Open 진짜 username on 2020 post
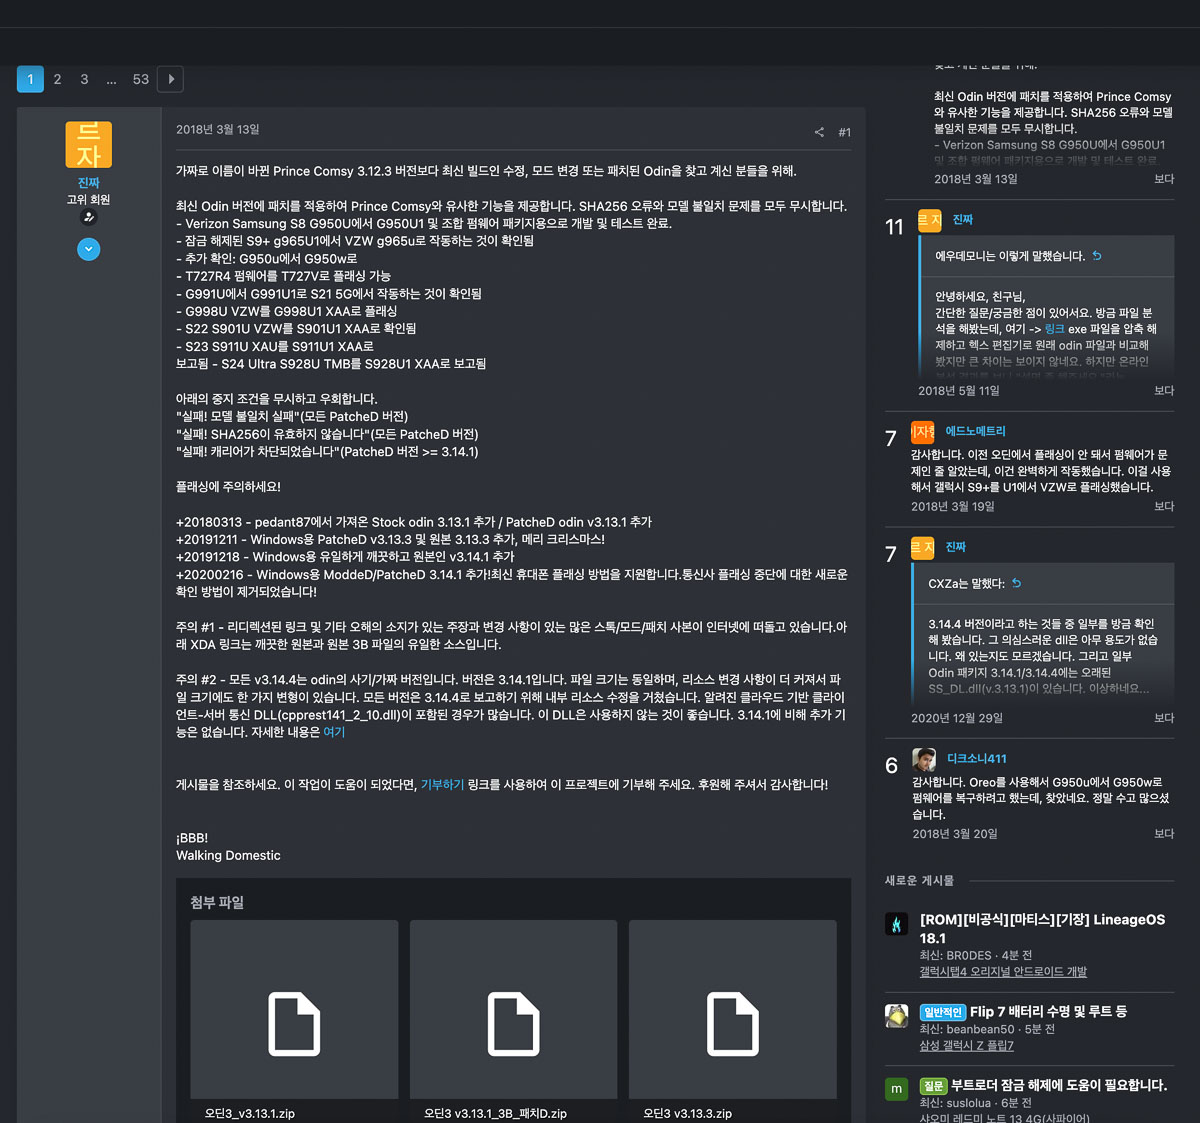The height and width of the screenshot is (1123, 1200). 956,547
